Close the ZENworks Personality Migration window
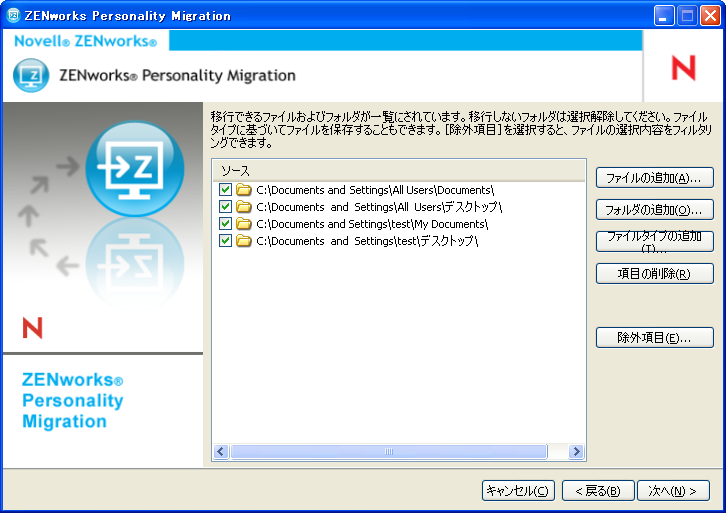The width and height of the screenshot is (726, 513). [x=710, y=16]
